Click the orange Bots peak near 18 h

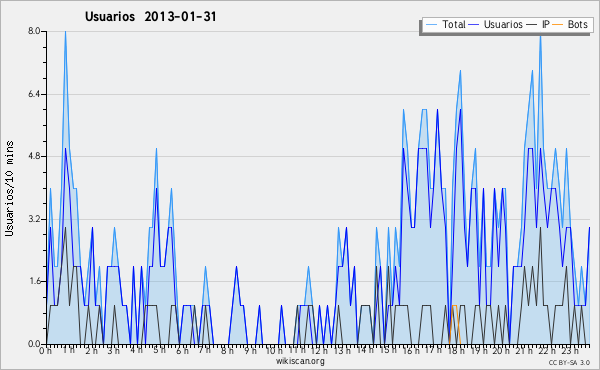[x=454, y=306]
